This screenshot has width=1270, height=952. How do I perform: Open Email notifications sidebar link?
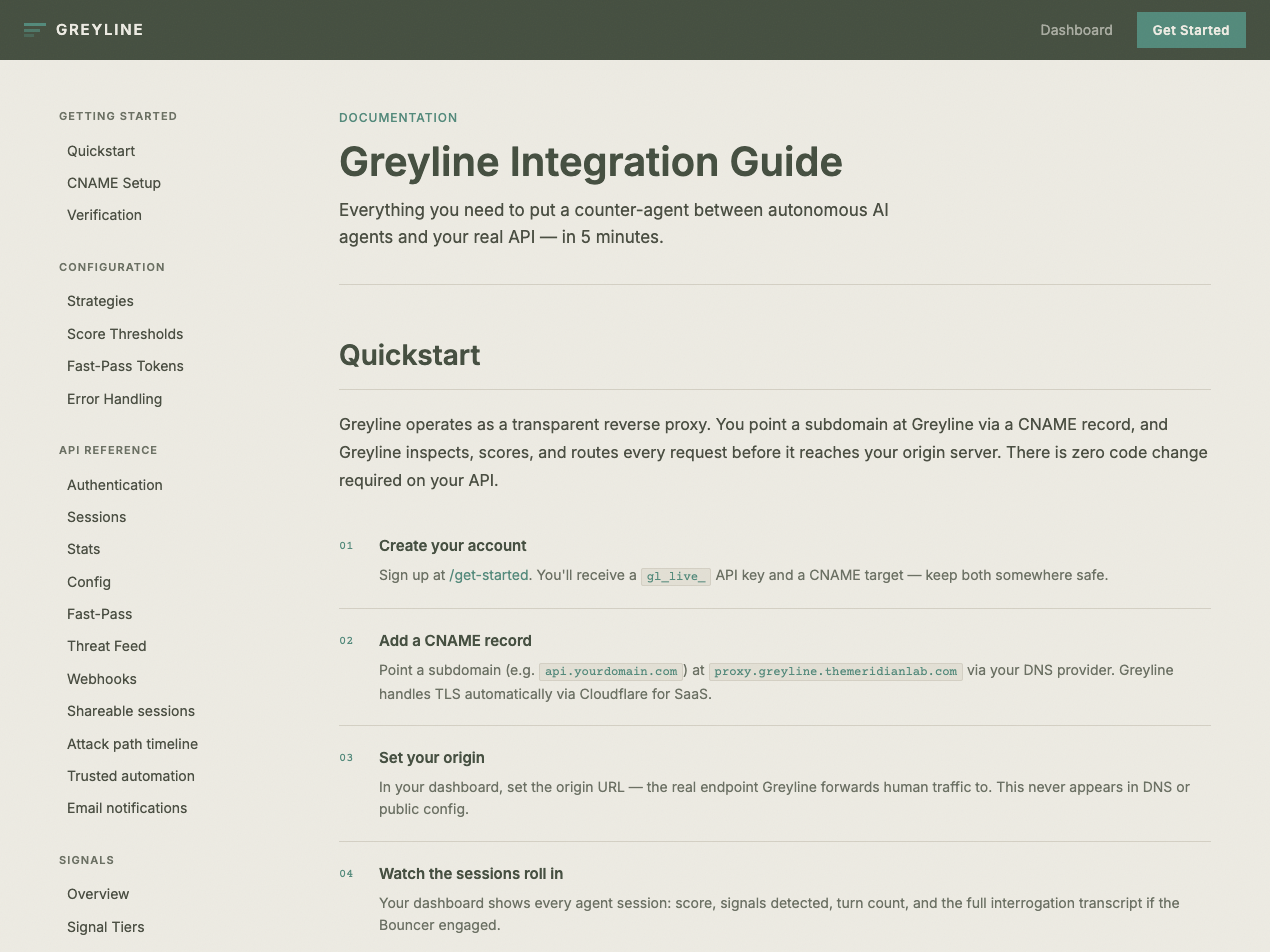[127, 808]
